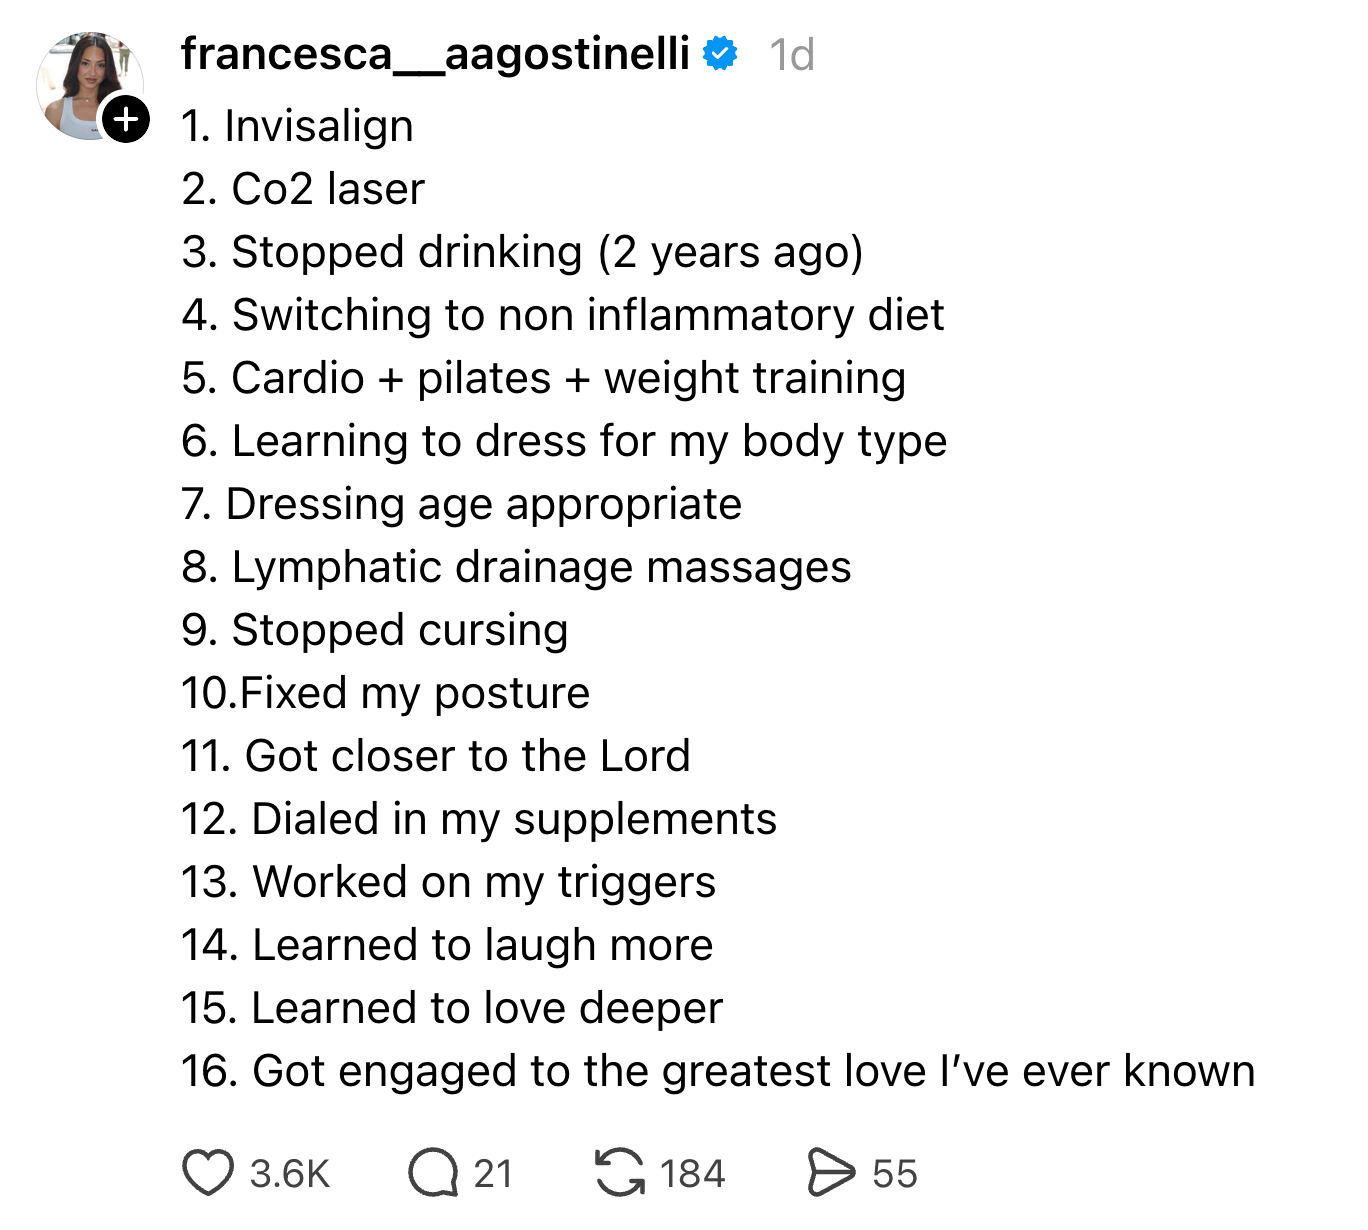Click the "Got engaged to the greatest love" line

[717, 1071]
